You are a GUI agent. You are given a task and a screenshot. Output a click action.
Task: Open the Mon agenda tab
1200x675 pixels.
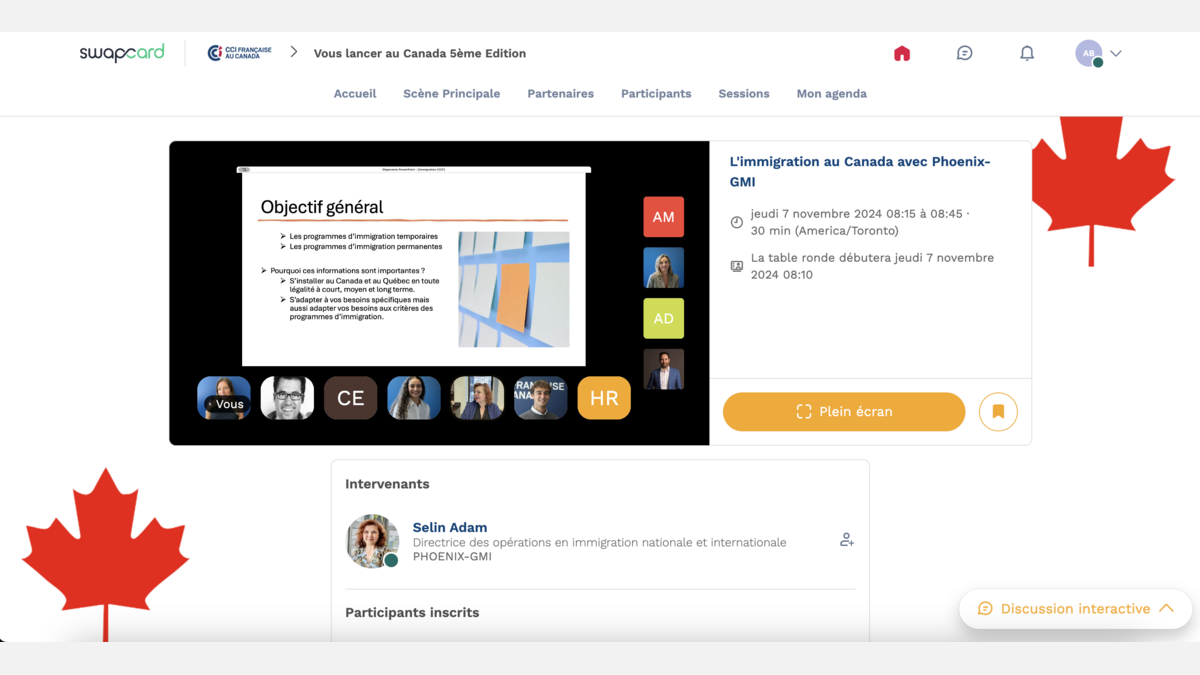[831, 94]
